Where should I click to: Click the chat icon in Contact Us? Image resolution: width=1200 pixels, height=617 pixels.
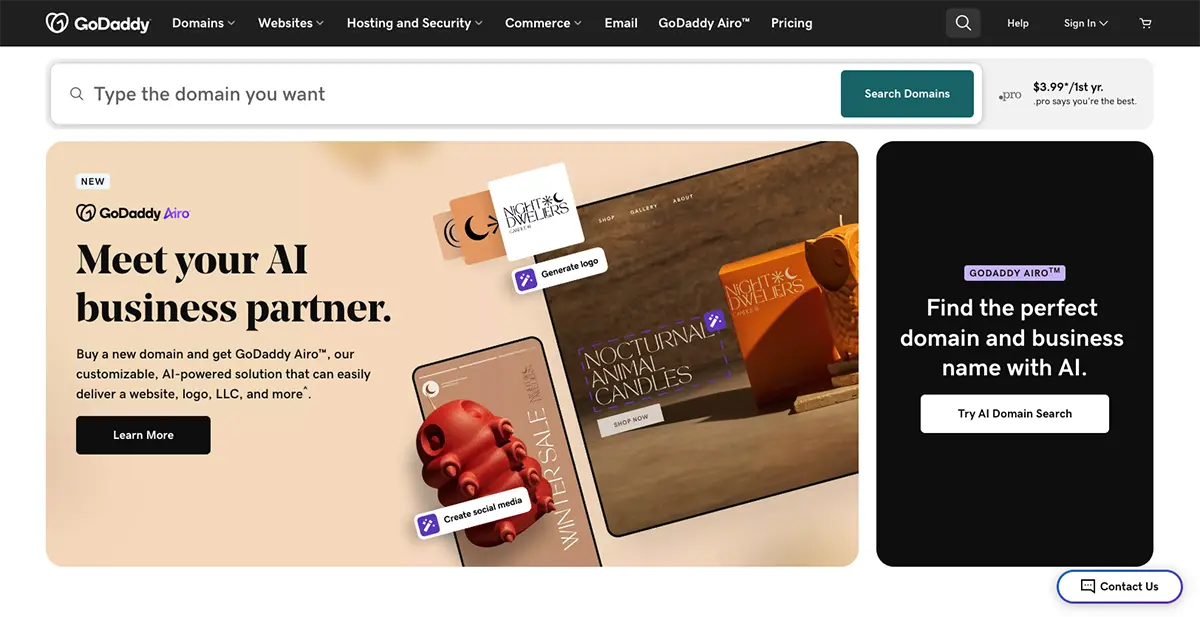[x=1088, y=586]
